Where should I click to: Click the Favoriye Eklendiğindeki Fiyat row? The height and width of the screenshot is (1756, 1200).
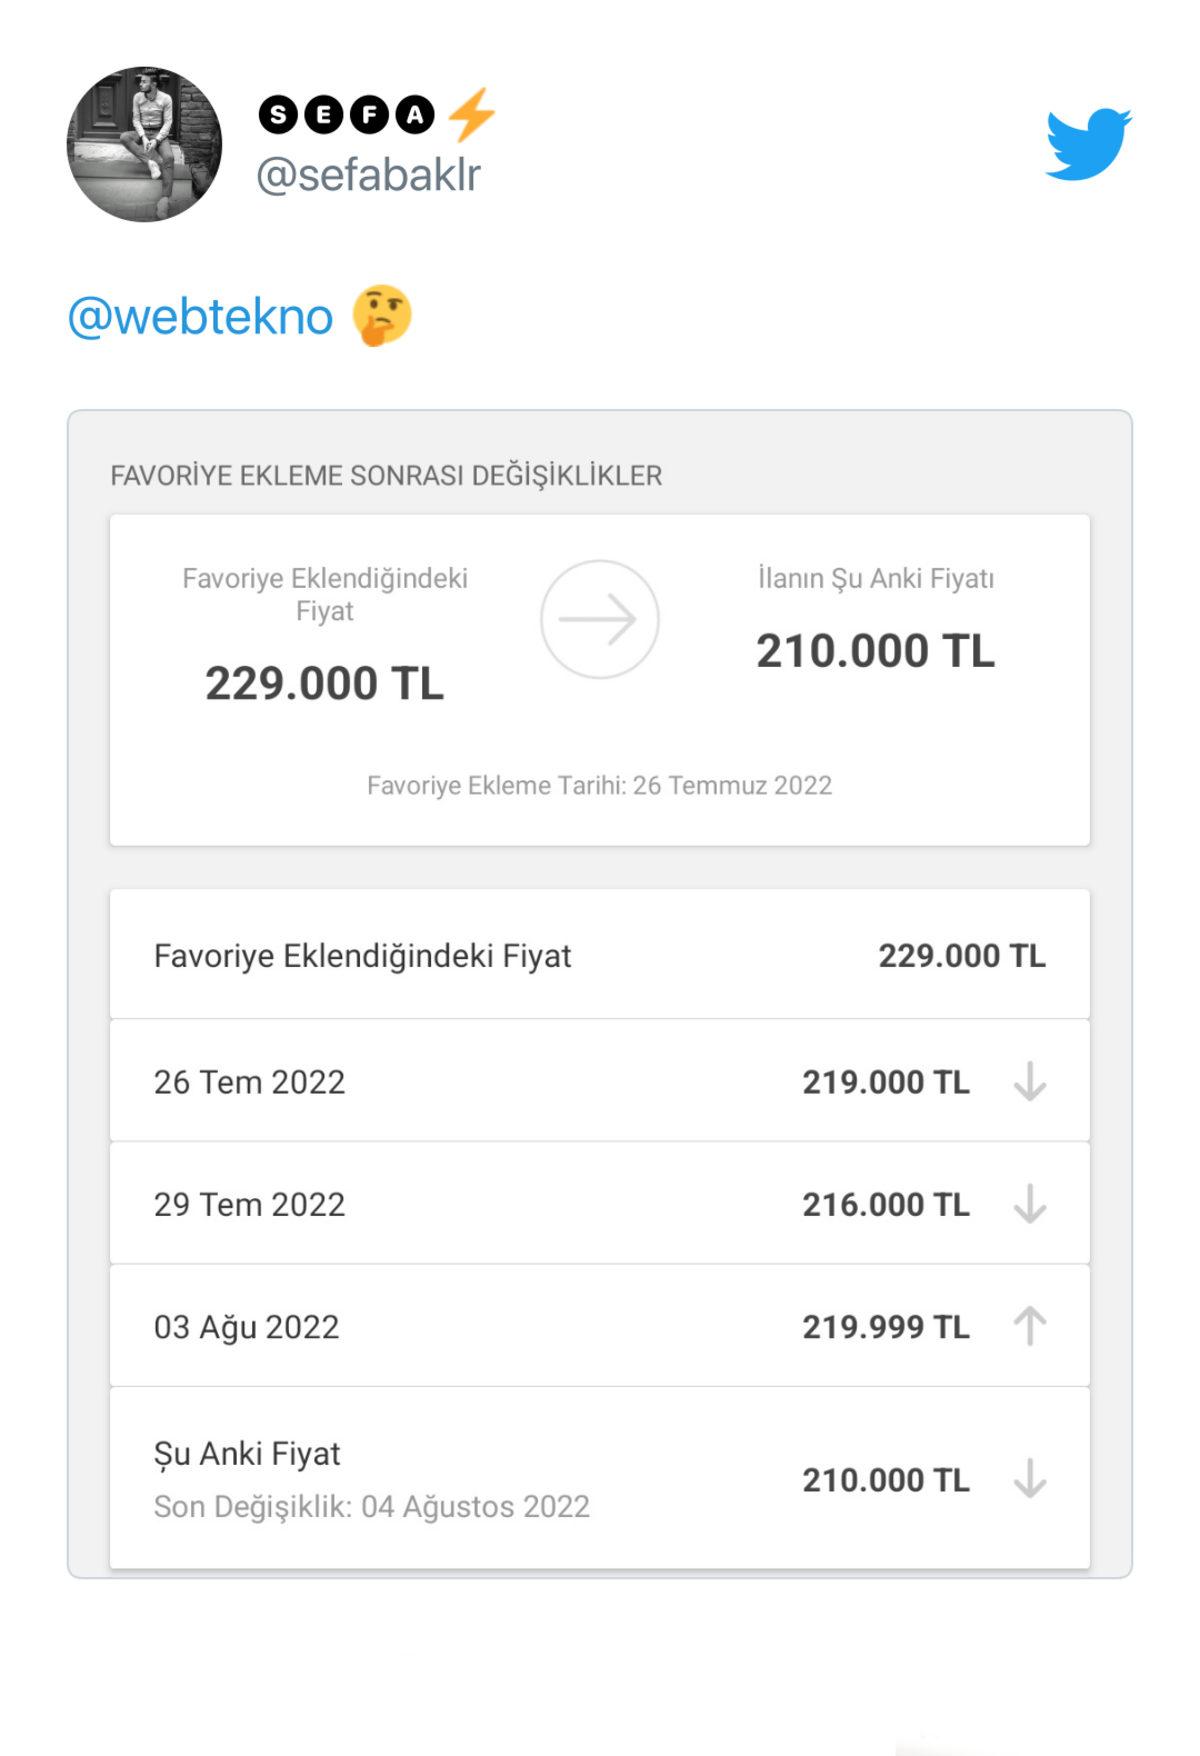599,955
